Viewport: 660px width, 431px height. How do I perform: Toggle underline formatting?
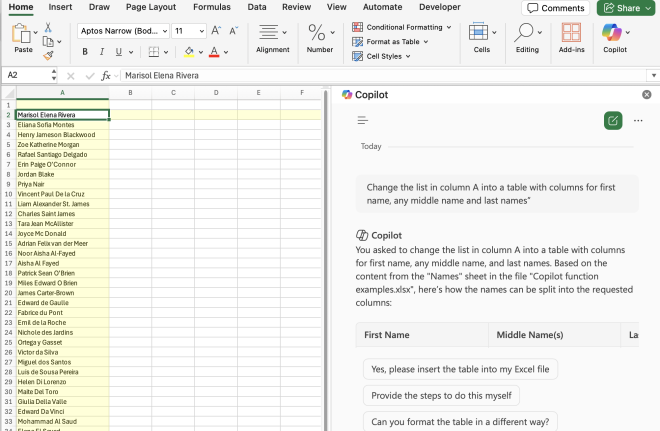pyautogui.click(x=118, y=52)
